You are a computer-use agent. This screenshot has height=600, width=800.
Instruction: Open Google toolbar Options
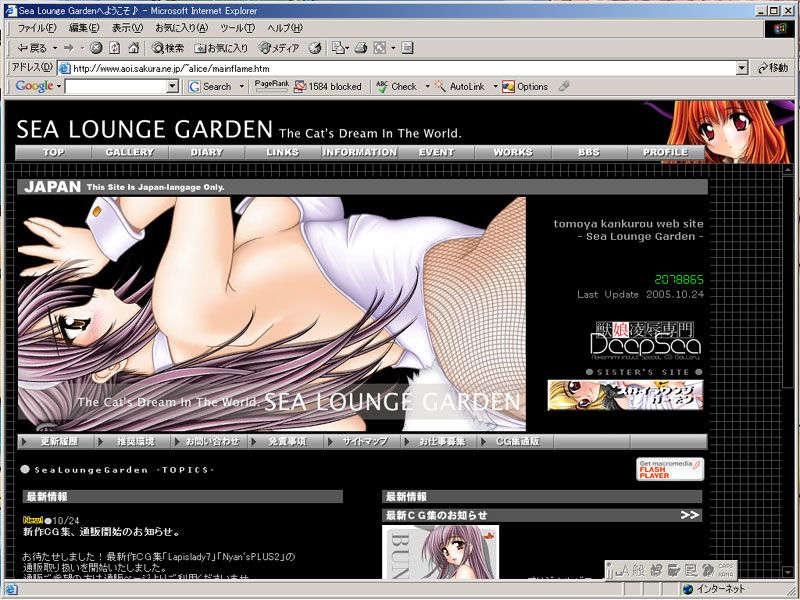tap(525, 87)
